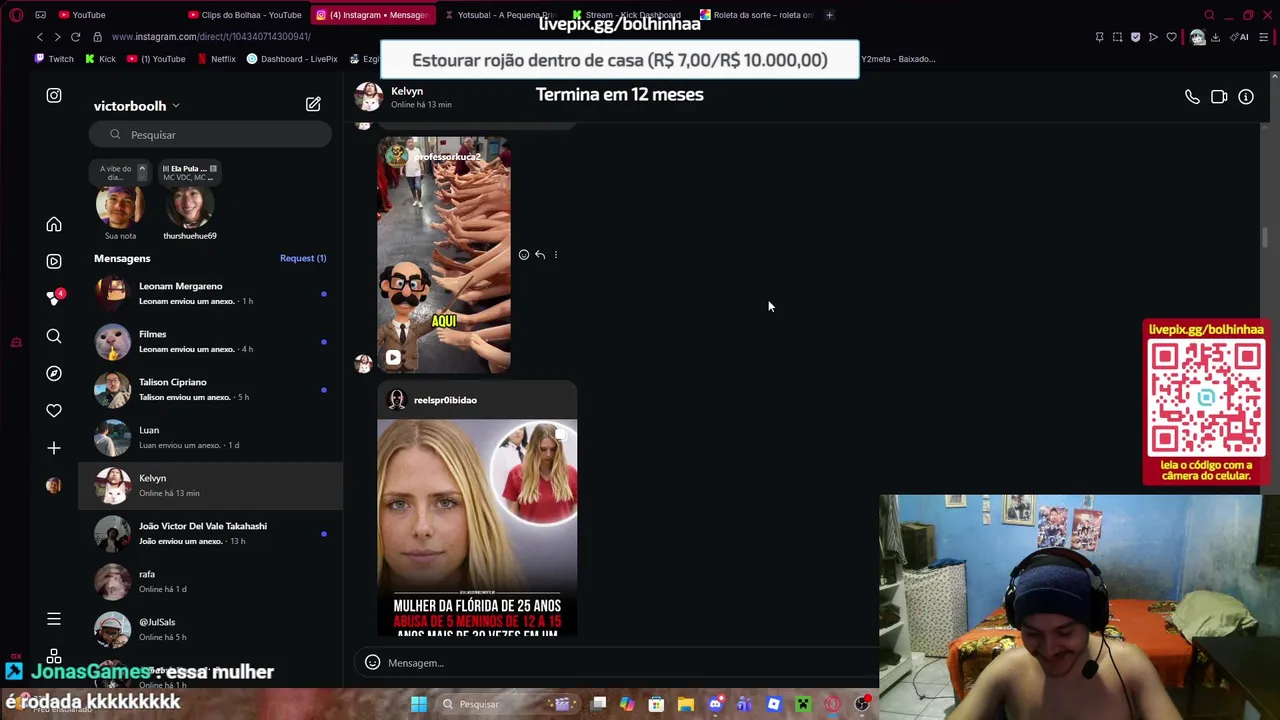Open File Explorer in taskbar
Screen dimensions: 1280x720
click(x=686, y=704)
